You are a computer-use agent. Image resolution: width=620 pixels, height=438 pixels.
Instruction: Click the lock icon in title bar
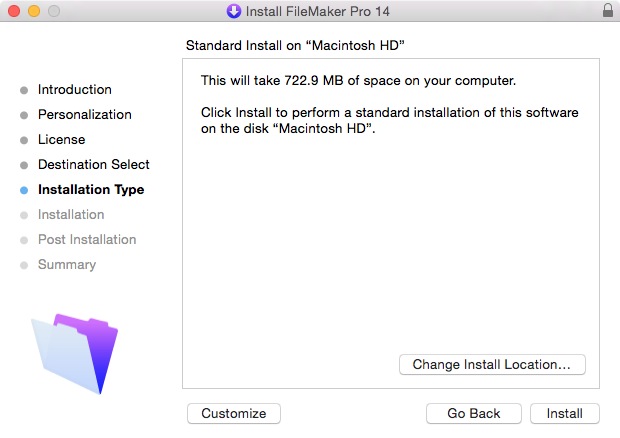click(x=608, y=10)
